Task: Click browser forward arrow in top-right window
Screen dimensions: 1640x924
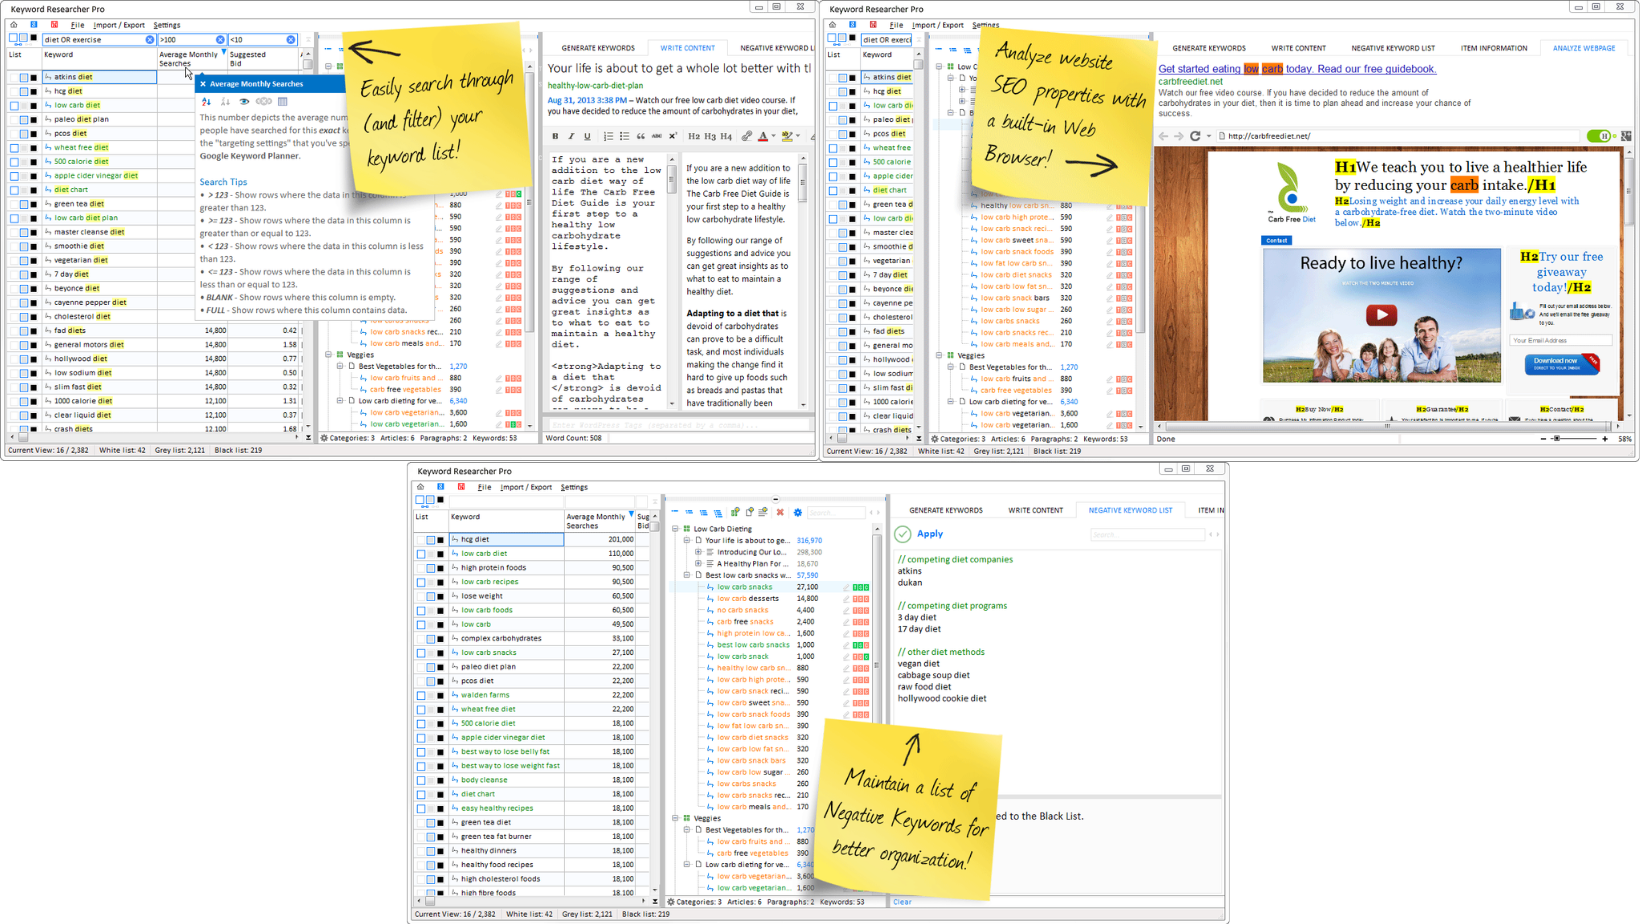Action: [1178, 136]
